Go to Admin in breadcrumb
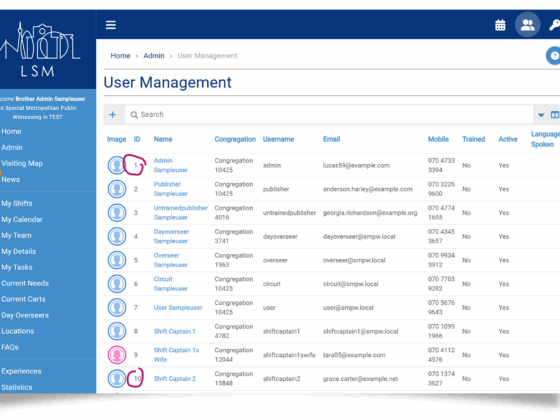The height and width of the screenshot is (420, 560). coord(154,56)
